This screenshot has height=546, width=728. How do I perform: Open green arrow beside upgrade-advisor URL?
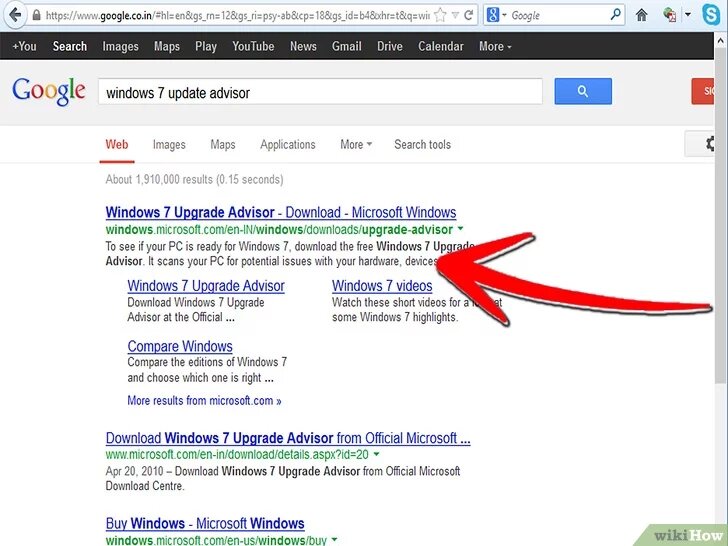tap(461, 228)
